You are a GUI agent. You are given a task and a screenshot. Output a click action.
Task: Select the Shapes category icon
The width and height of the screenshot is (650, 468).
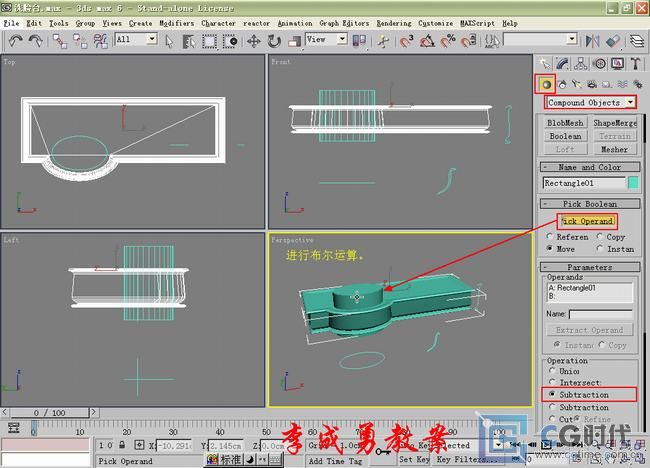[562, 85]
